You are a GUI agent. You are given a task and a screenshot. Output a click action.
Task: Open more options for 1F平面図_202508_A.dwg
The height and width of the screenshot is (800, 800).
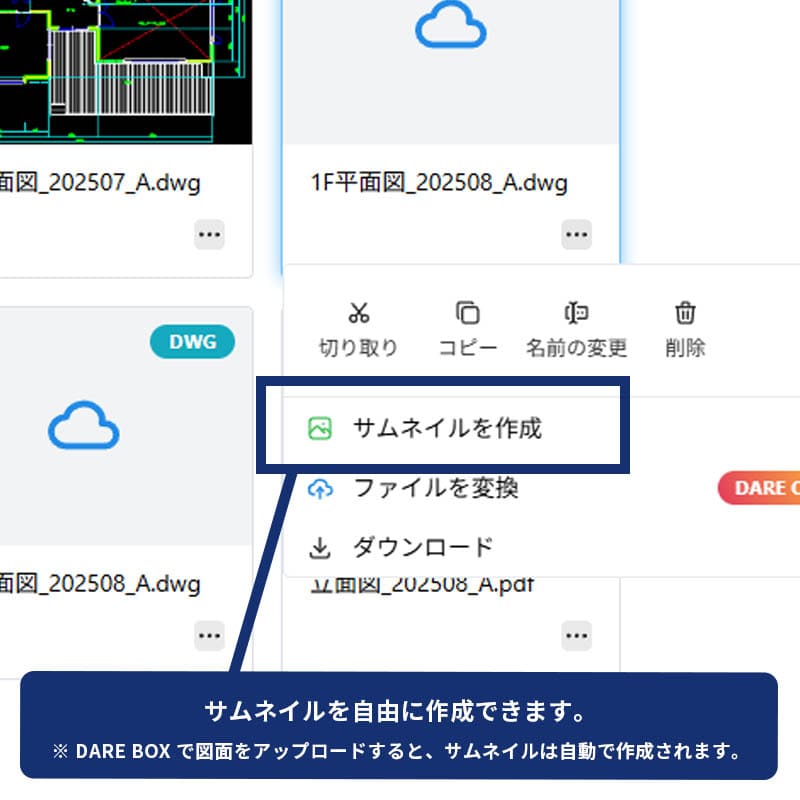tap(576, 235)
